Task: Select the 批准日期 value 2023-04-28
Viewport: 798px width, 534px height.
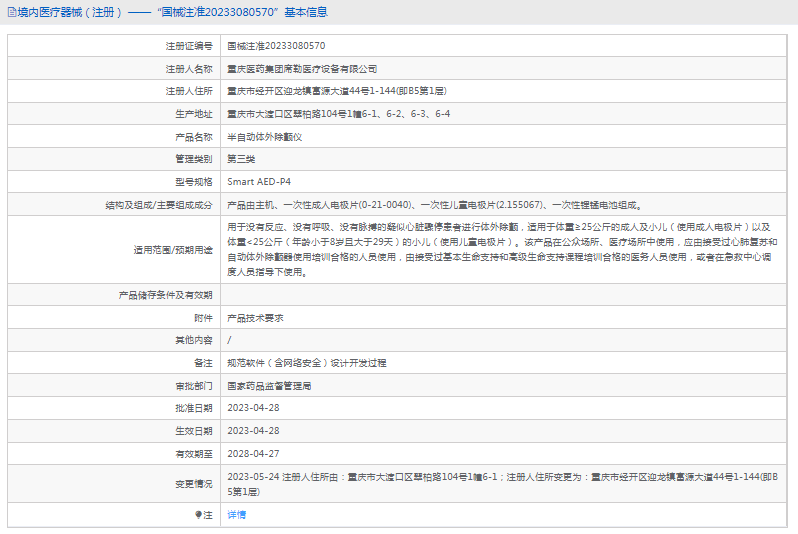Action: pos(253,408)
